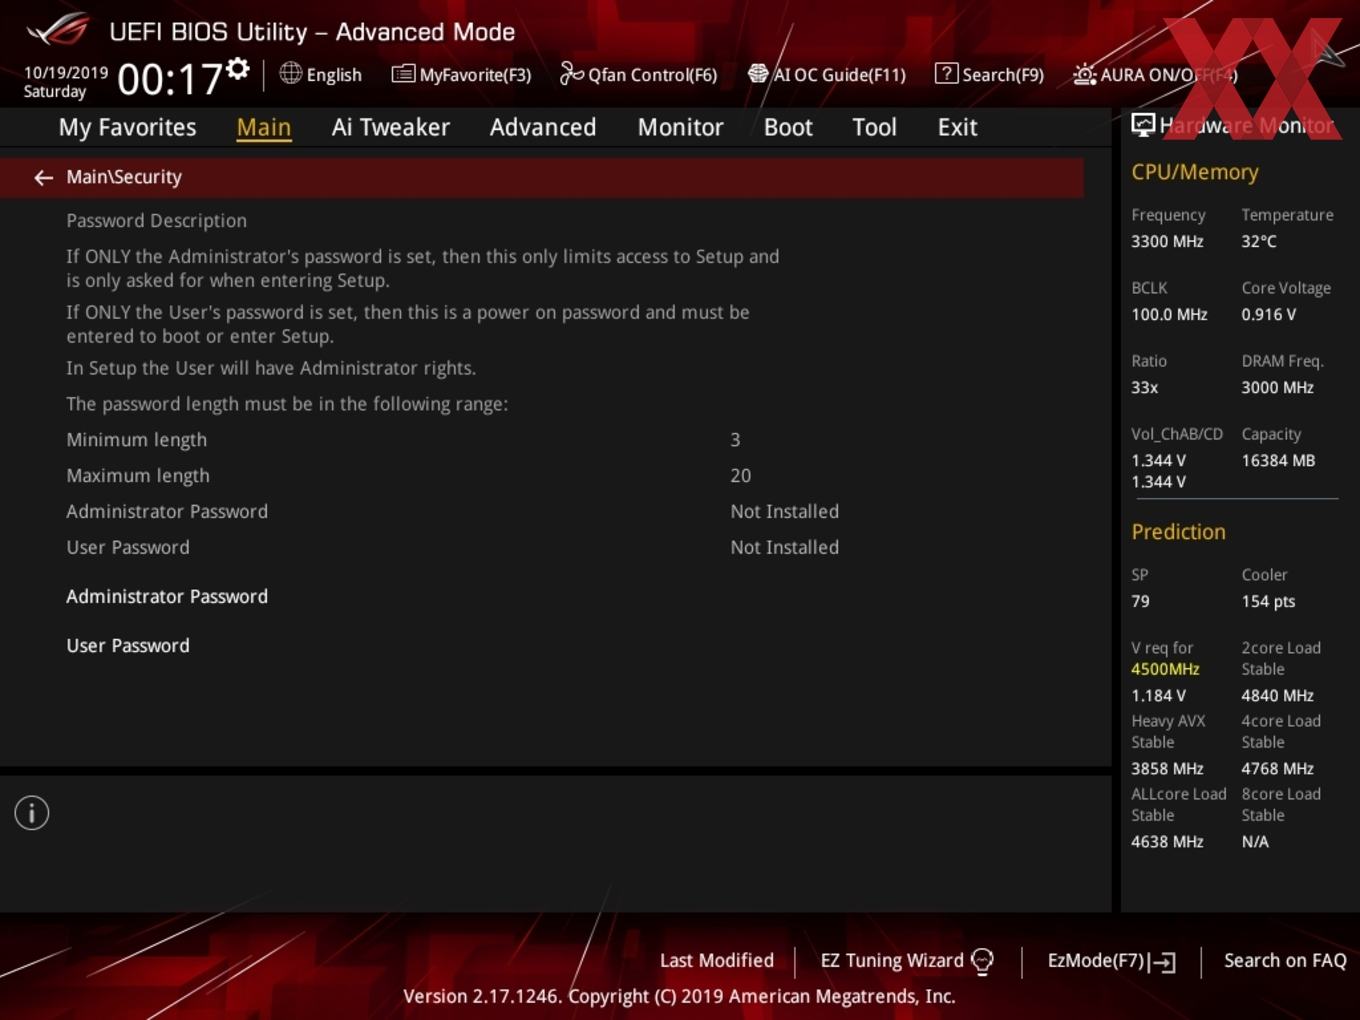Click User Password Not Installed status
Image resolution: width=1360 pixels, height=1020 pixels.
[x=784, y=548]
